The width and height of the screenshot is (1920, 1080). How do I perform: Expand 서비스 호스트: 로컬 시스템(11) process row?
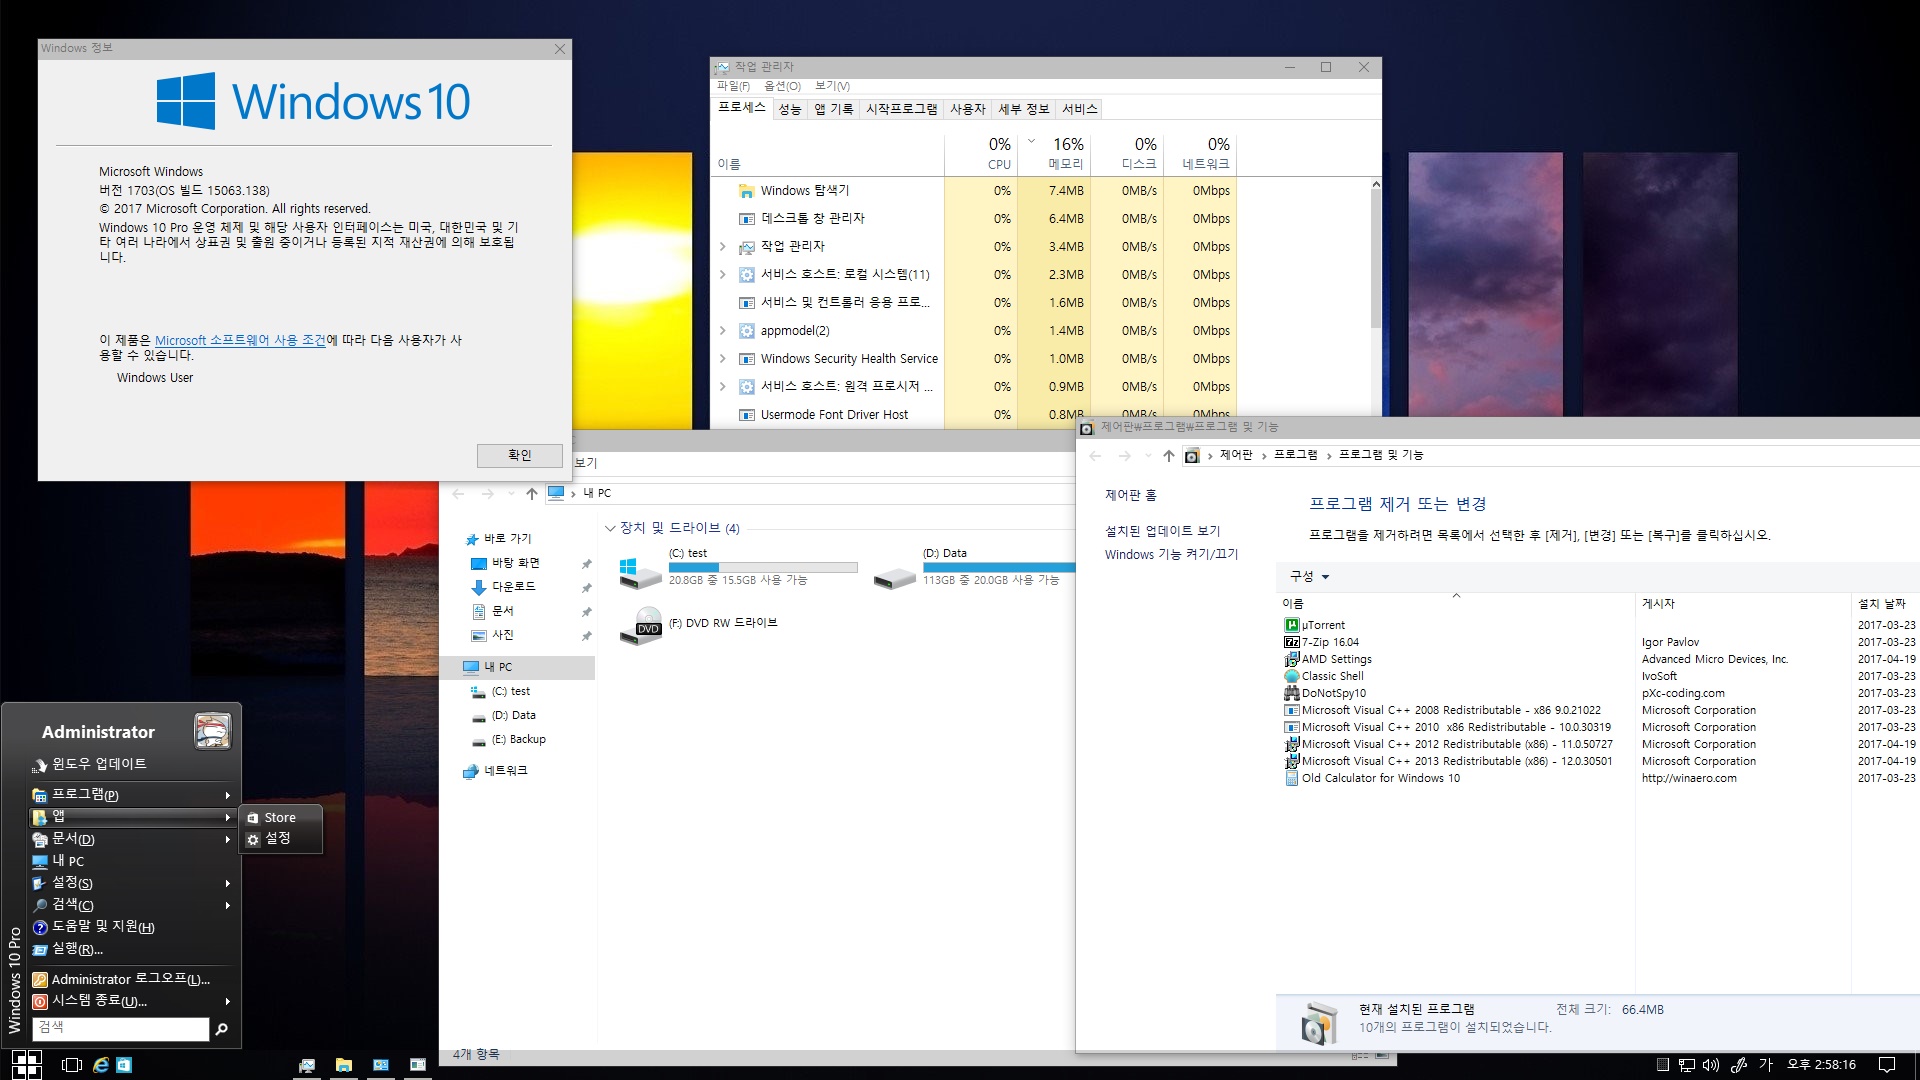(x=723, y=274)
